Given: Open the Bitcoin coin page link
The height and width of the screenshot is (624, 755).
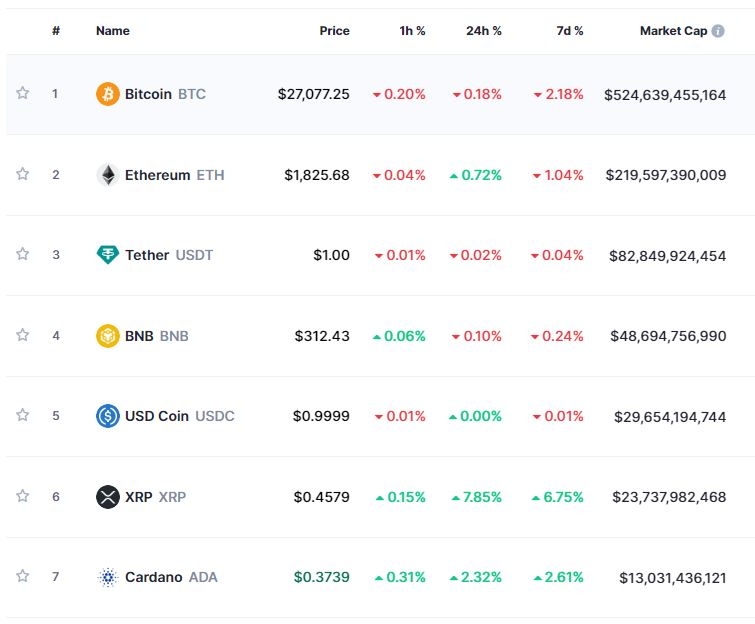Looking at the screenshot, I should 148,94.
